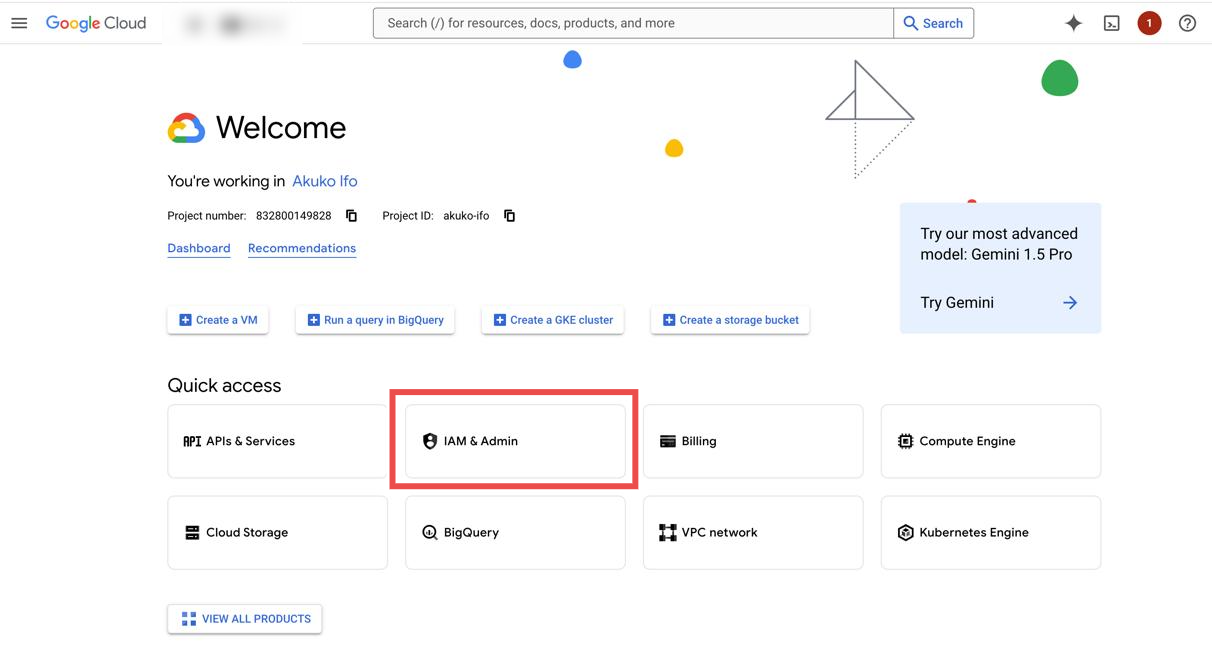The width and height of the screenshot is (1212, 663).
Task: Copy the project number using its copy icon
Action: [351, 215]
